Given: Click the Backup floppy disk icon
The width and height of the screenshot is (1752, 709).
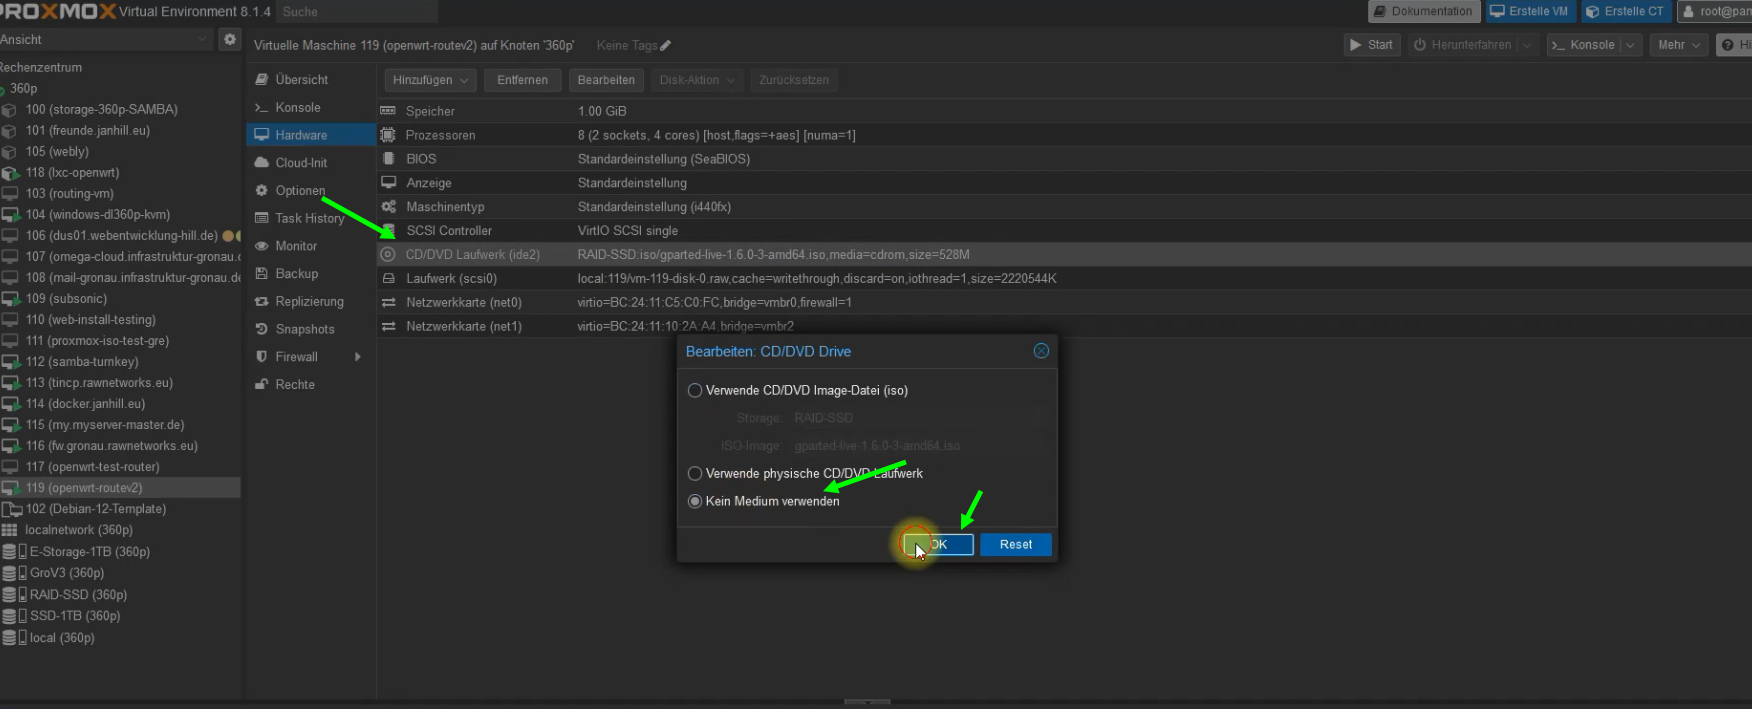Looking at the screenshot, I should tap(261, 274).
